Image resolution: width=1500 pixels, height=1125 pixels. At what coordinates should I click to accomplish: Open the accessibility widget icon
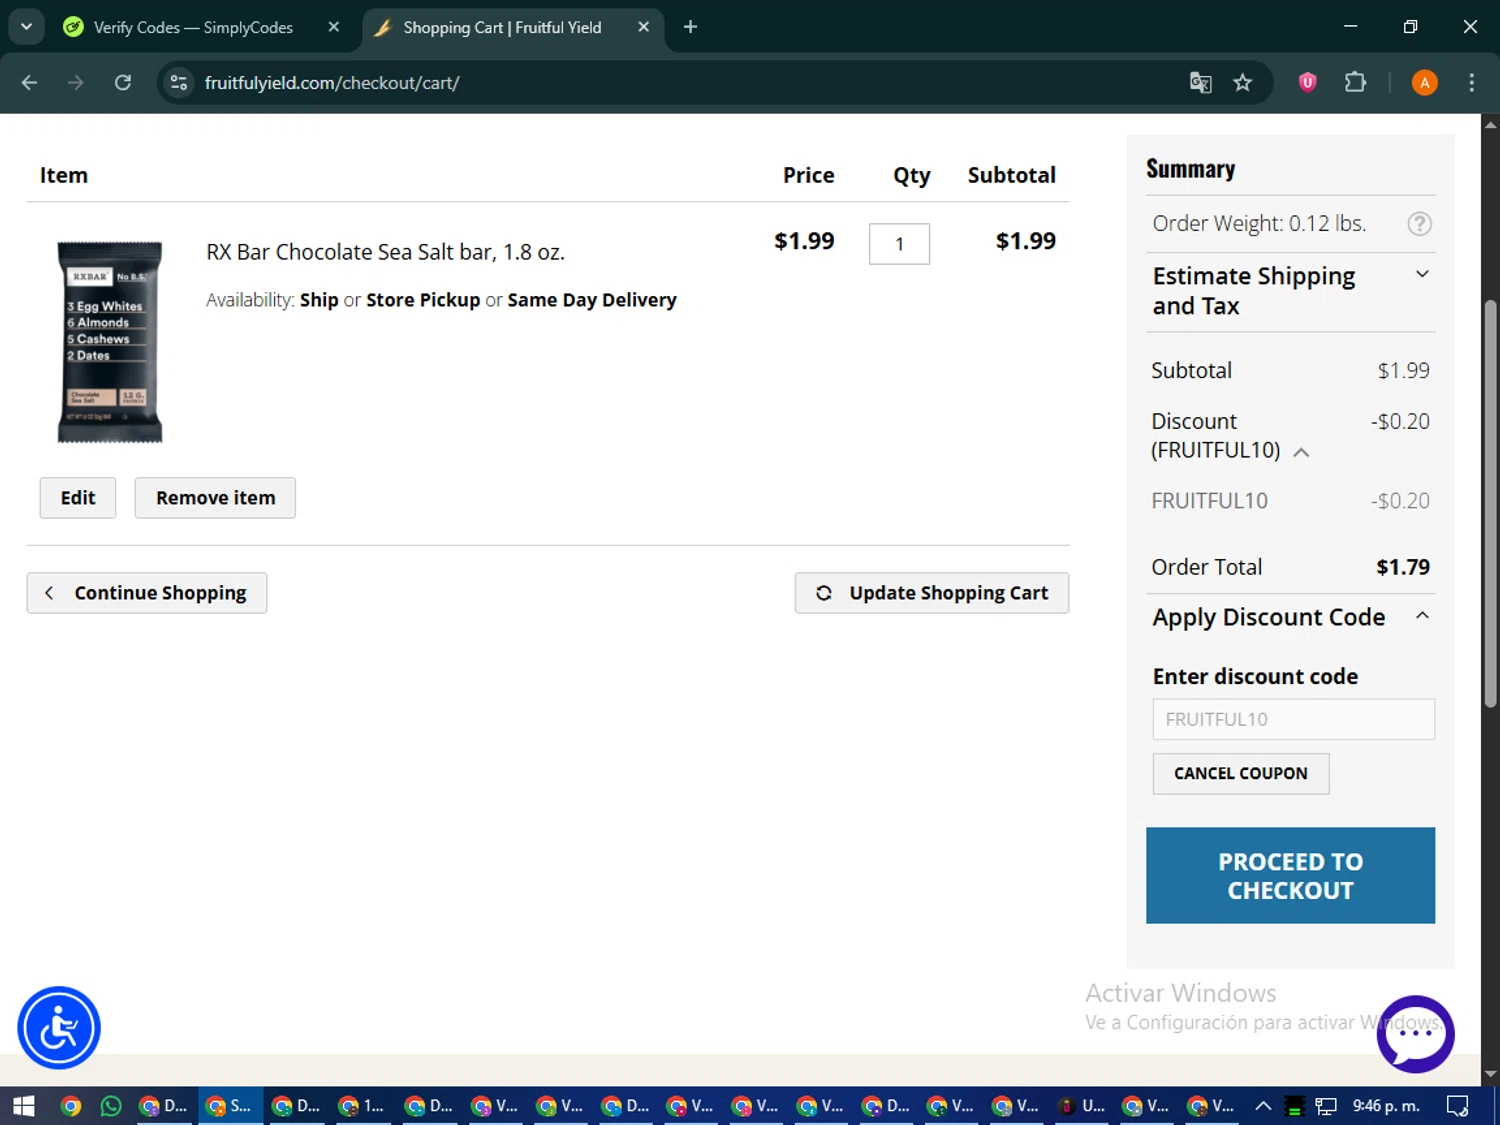coord(59,1028)
